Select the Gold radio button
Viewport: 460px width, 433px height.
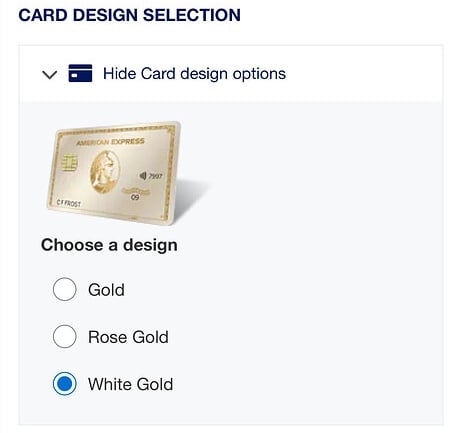click(x=64, y=289)
